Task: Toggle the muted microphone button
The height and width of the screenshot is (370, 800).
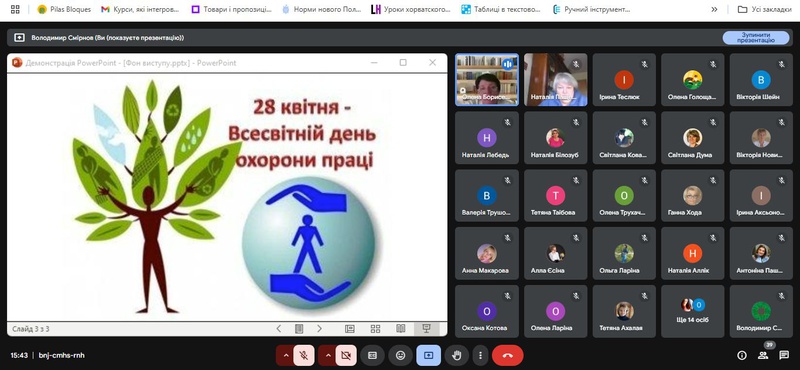Action: point(304,356)
